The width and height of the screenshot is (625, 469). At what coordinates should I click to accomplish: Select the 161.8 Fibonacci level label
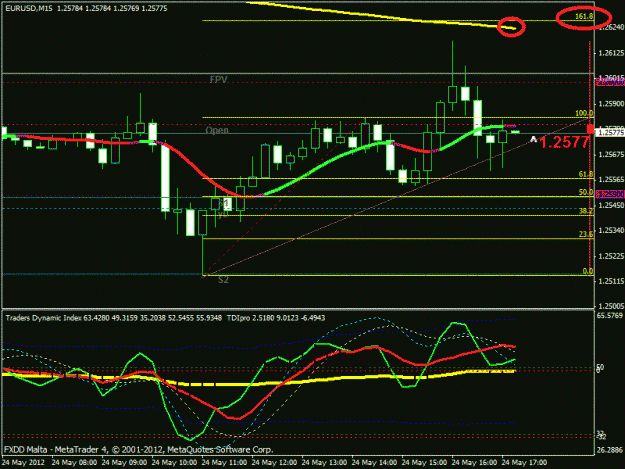[584, 16]
